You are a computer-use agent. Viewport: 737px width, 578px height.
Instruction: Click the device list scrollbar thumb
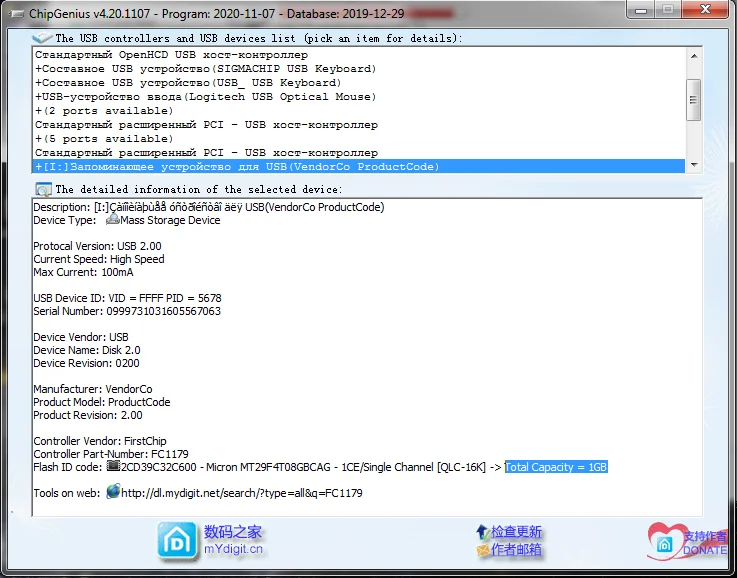tap(694, 100)
